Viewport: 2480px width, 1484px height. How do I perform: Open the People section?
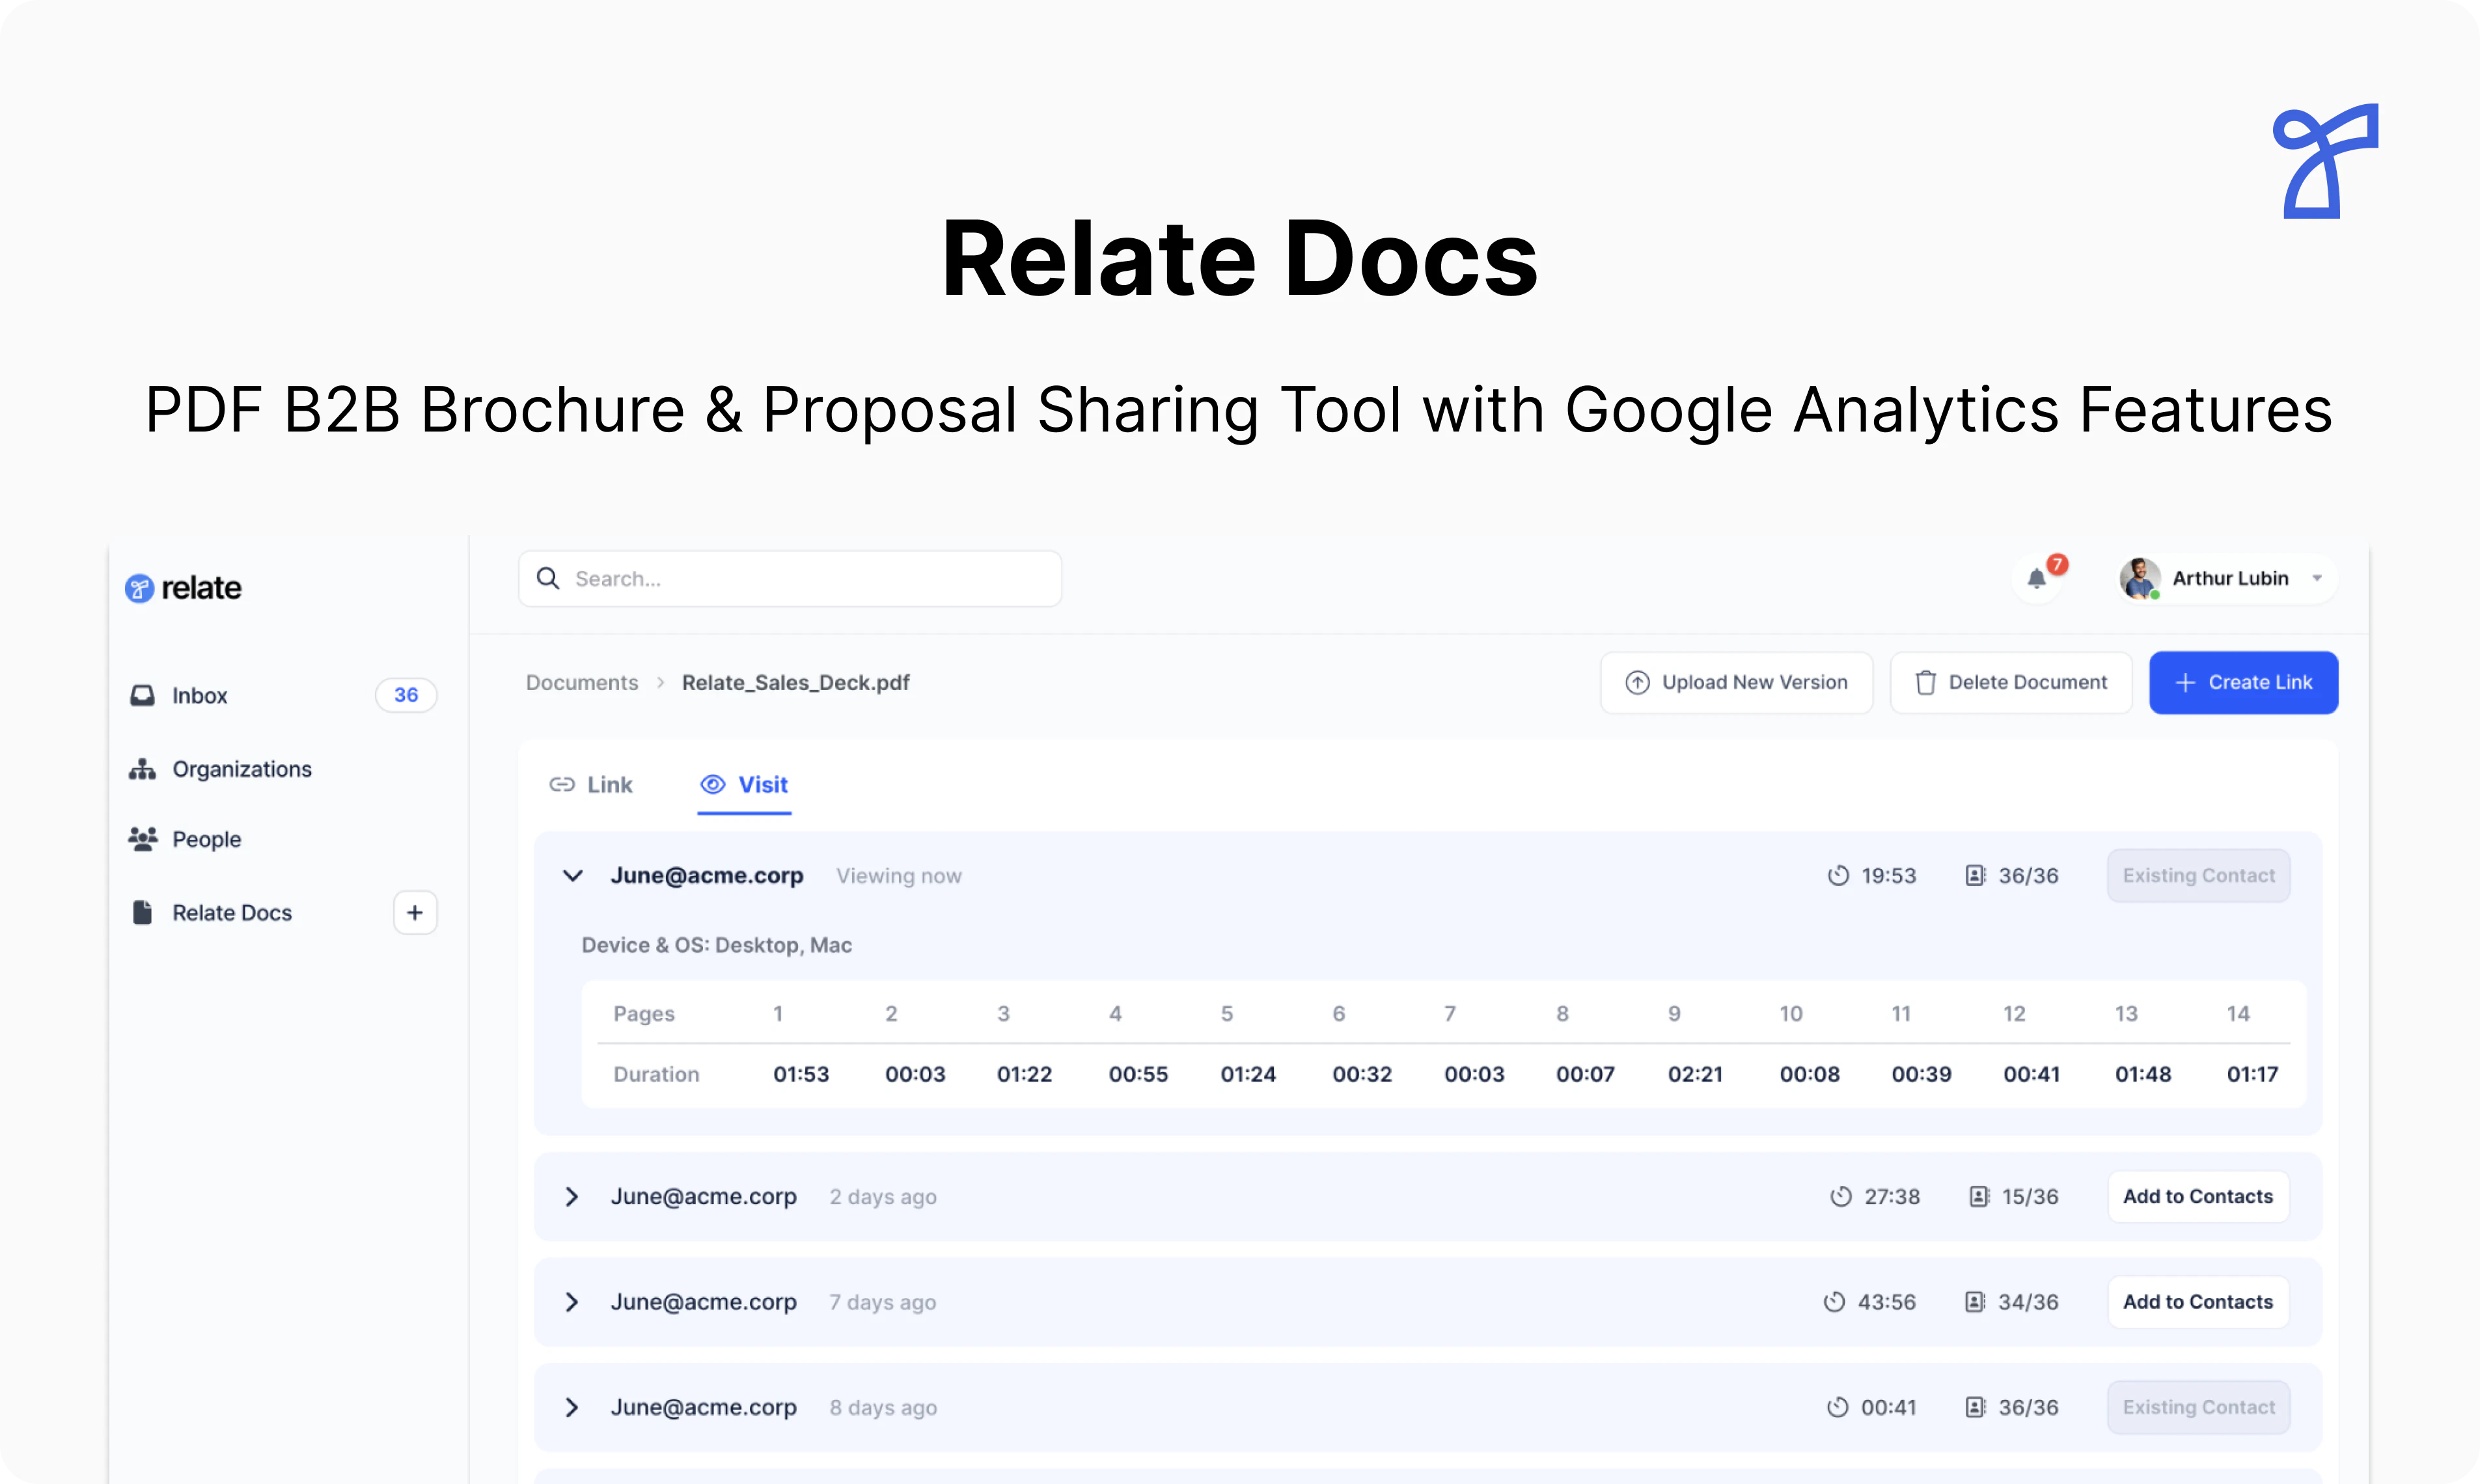pyautogui.click(x=206, y=838)
